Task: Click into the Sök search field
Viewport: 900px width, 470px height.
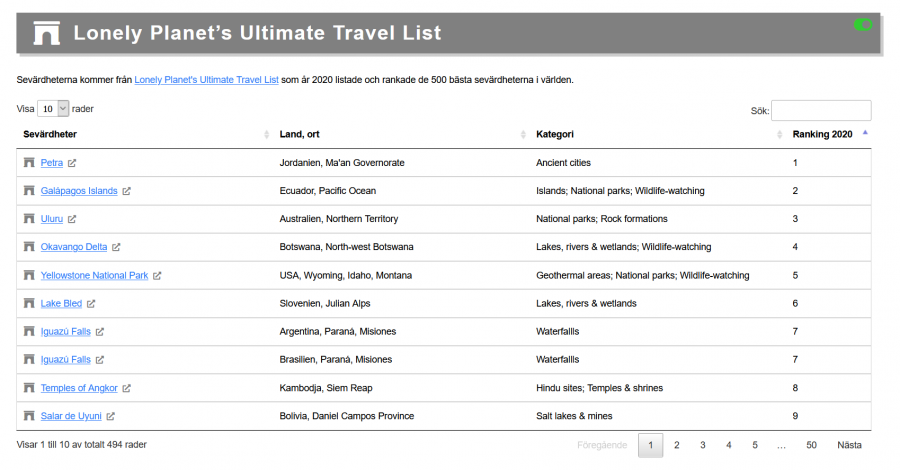Action: click(820, 110)
